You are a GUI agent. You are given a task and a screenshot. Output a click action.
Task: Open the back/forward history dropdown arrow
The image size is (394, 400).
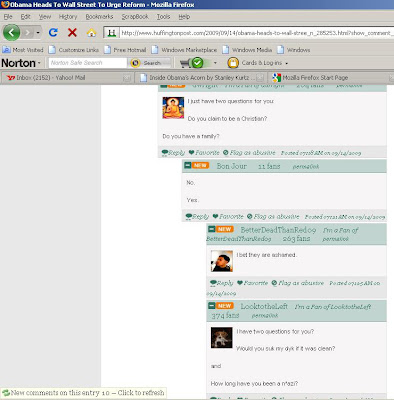click(x=38, y=33)
